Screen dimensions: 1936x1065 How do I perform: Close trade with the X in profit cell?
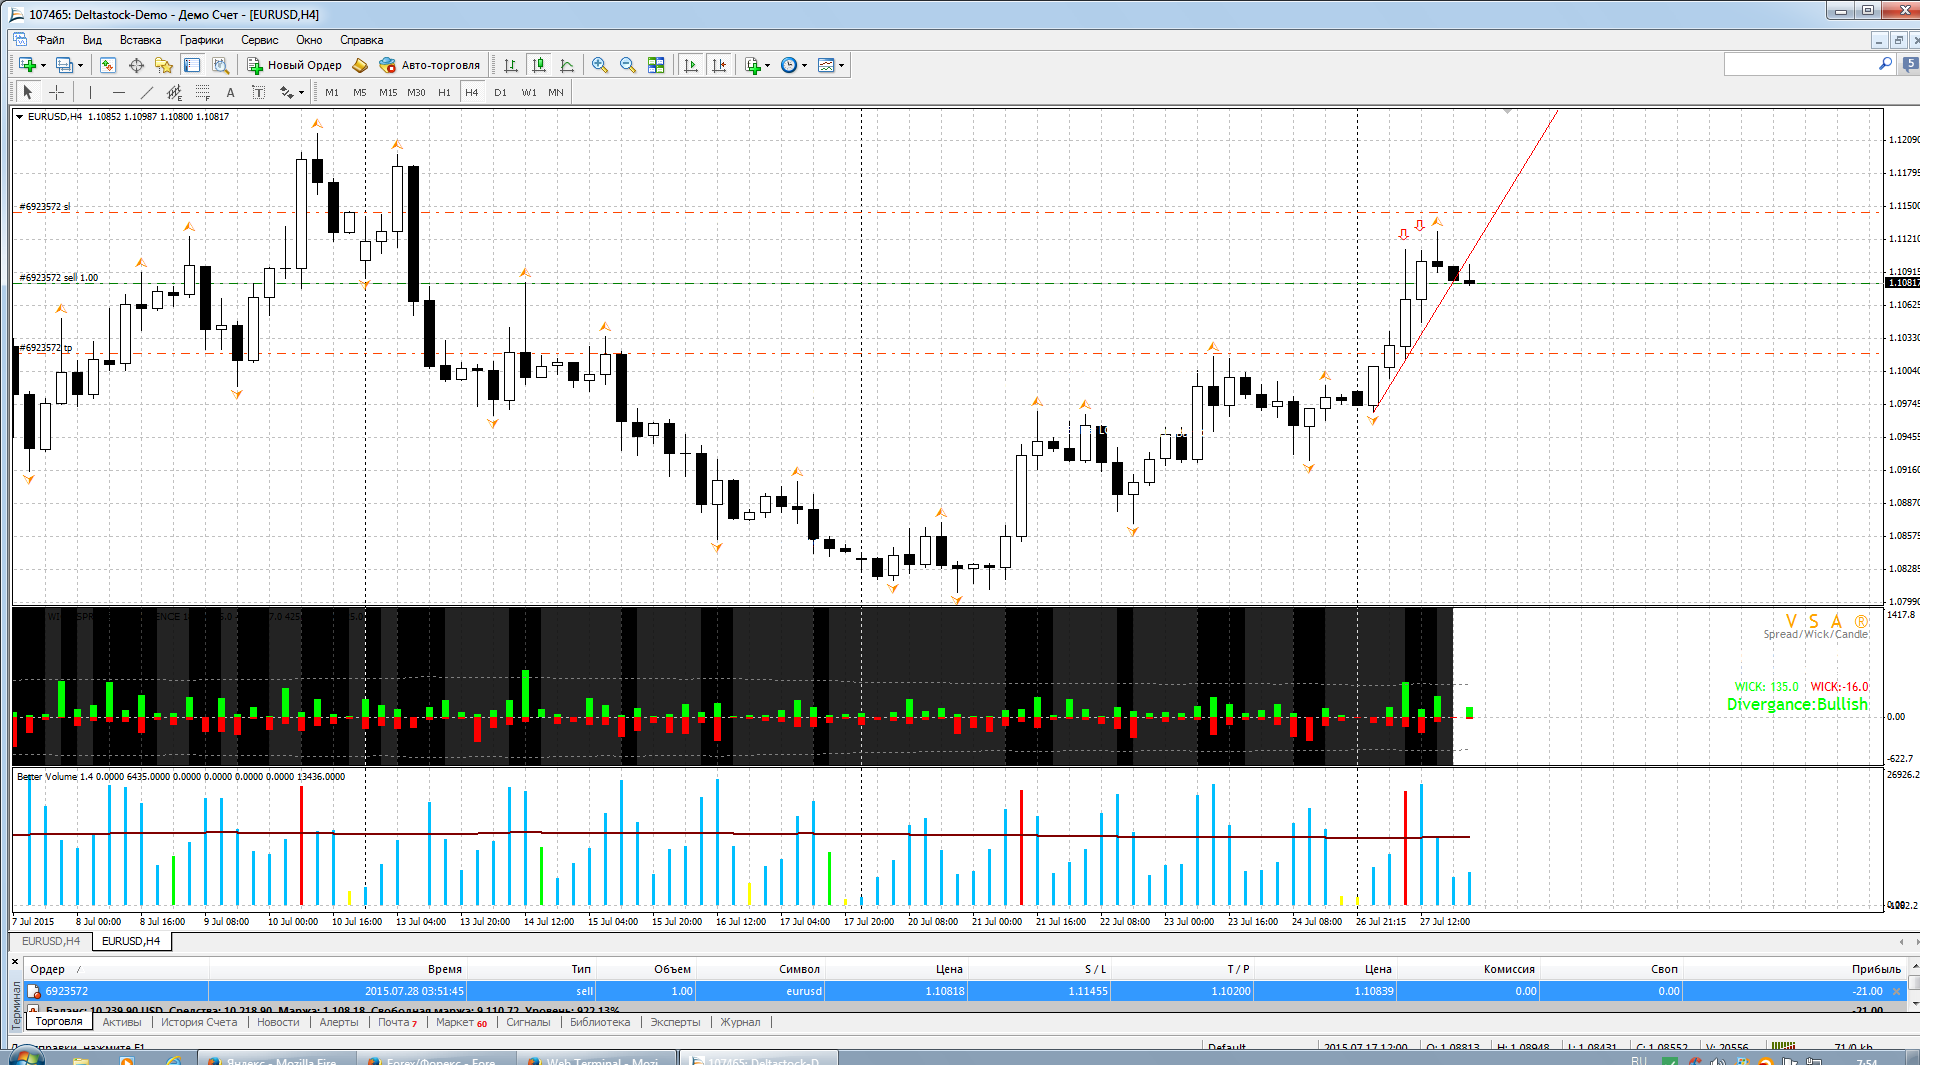[1896, 991]
